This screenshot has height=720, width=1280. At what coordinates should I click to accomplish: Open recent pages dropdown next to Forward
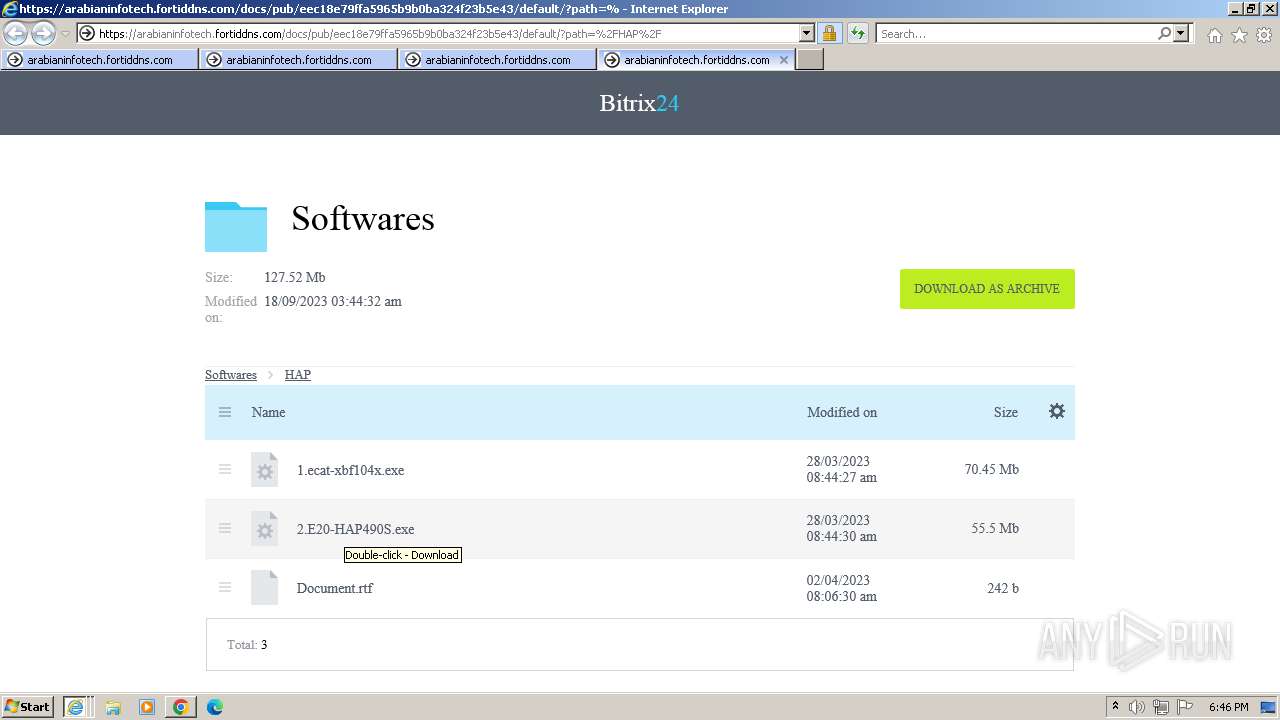(x=65, y=34)
